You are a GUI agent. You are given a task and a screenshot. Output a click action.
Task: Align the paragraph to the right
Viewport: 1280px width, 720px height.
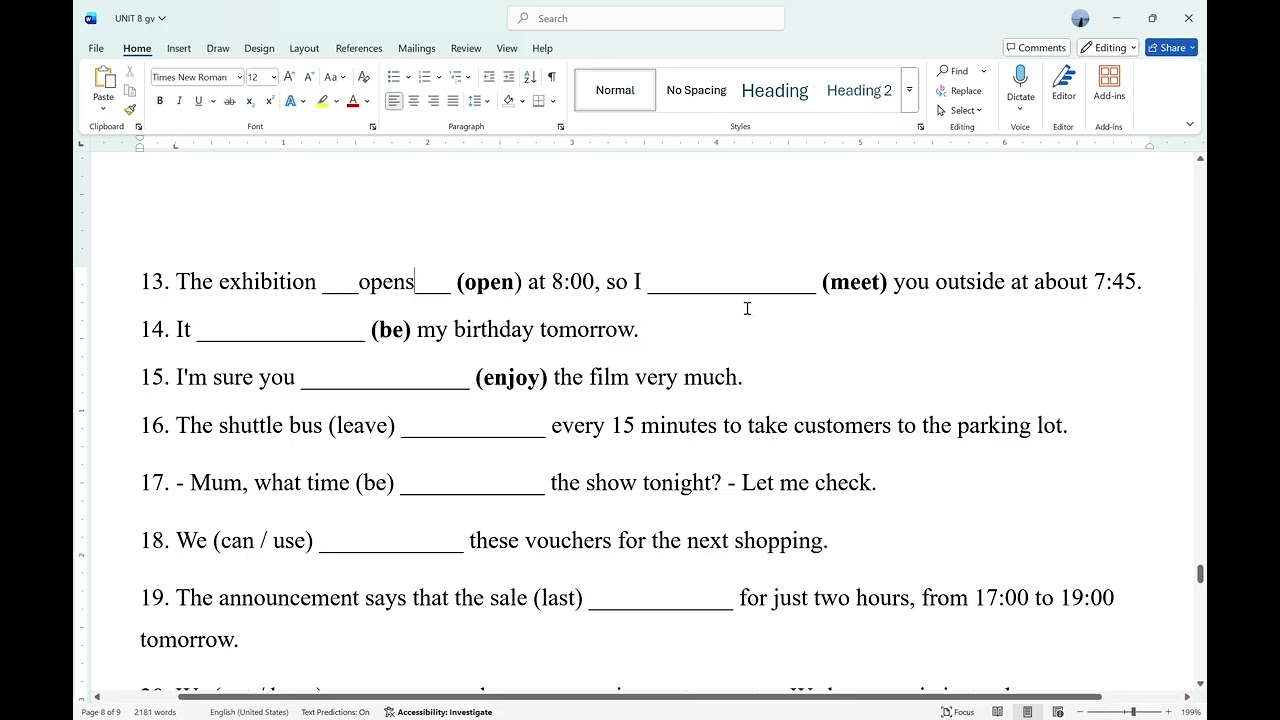433,101
